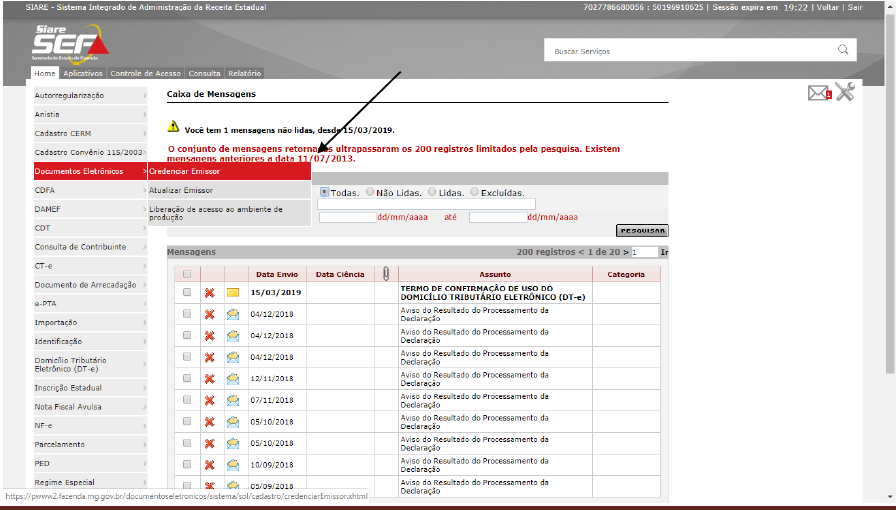Image resolution: width=896 pixels, height=510 pixels.
Task: Tick the checkbox for the 15/03/2019 message
Action: click(x=186, y=292)
